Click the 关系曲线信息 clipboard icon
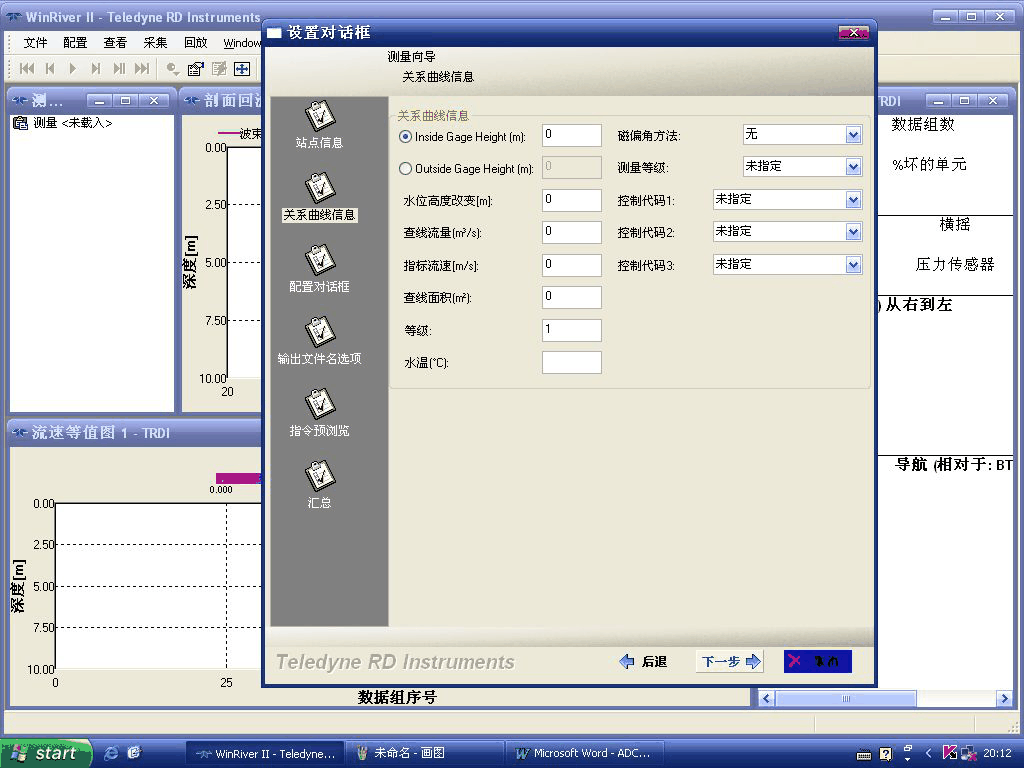 320,190
